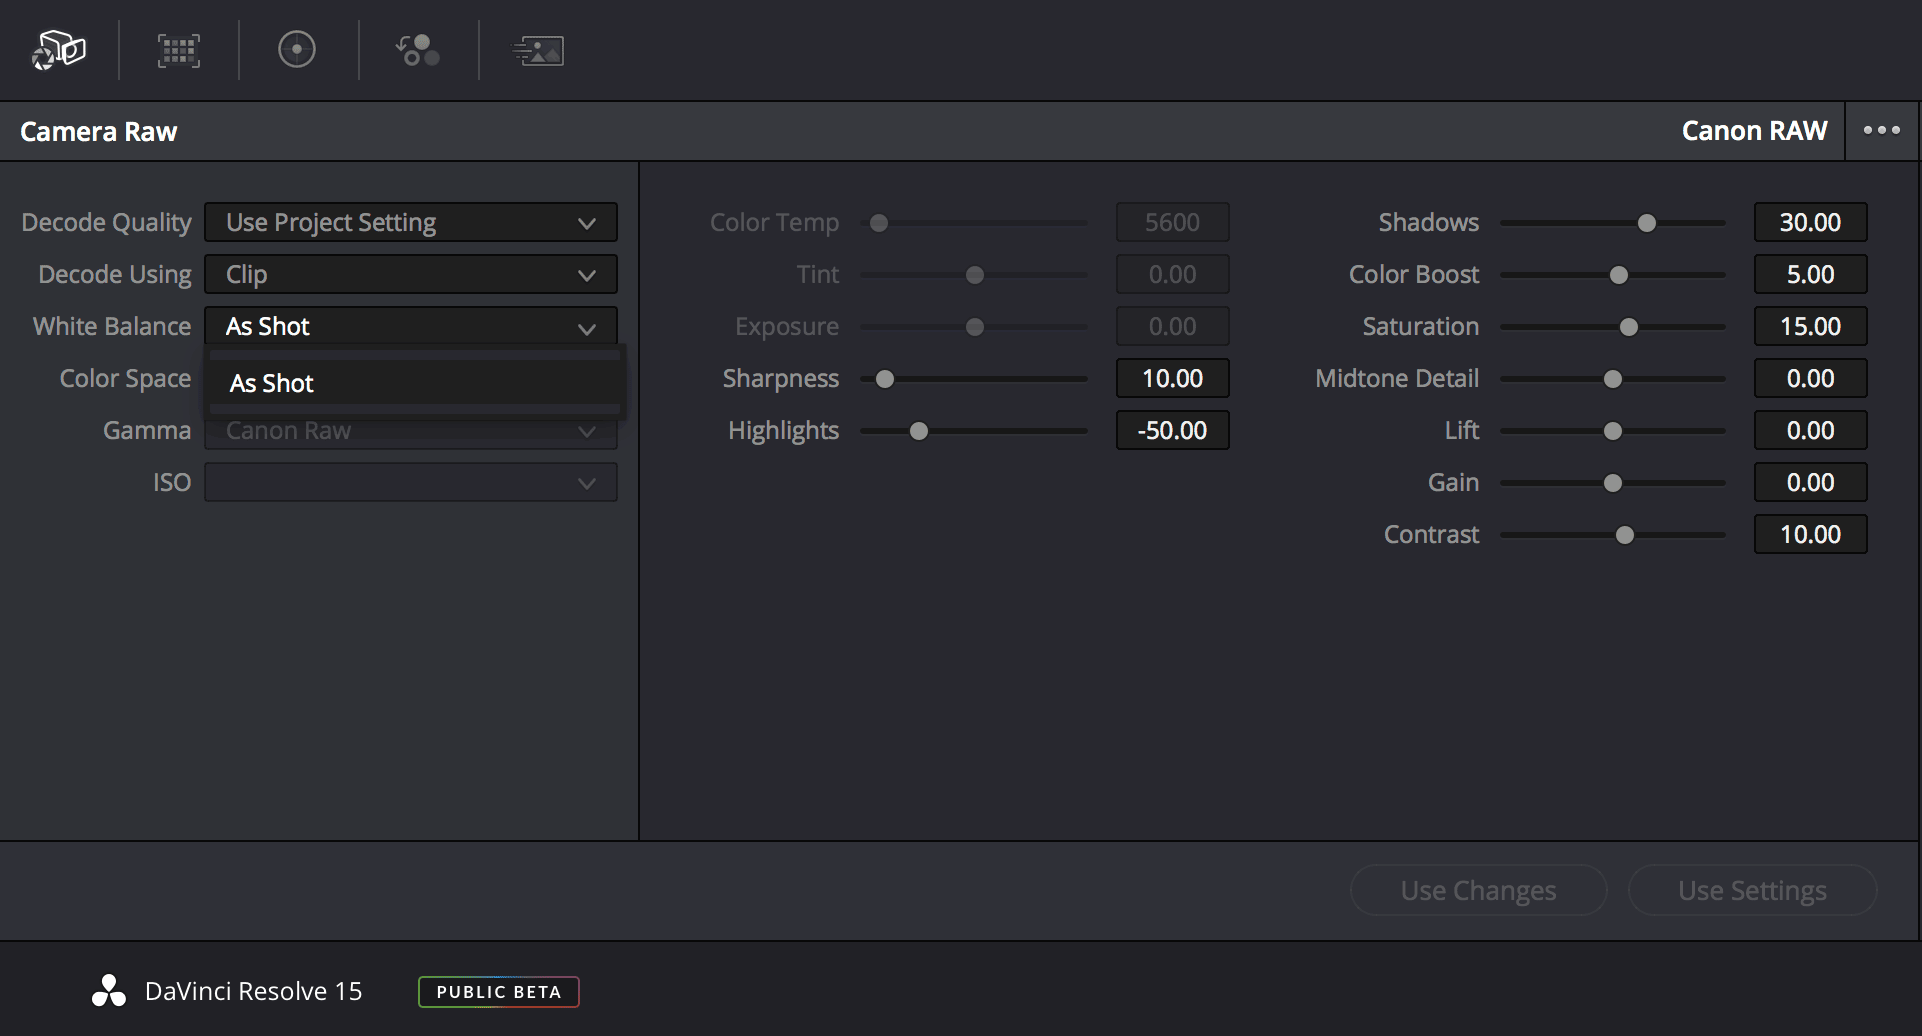This screenshot has width=1922, height=1036.
Task: Adjust the Tint slider handle
Action: tap(975, 275)
